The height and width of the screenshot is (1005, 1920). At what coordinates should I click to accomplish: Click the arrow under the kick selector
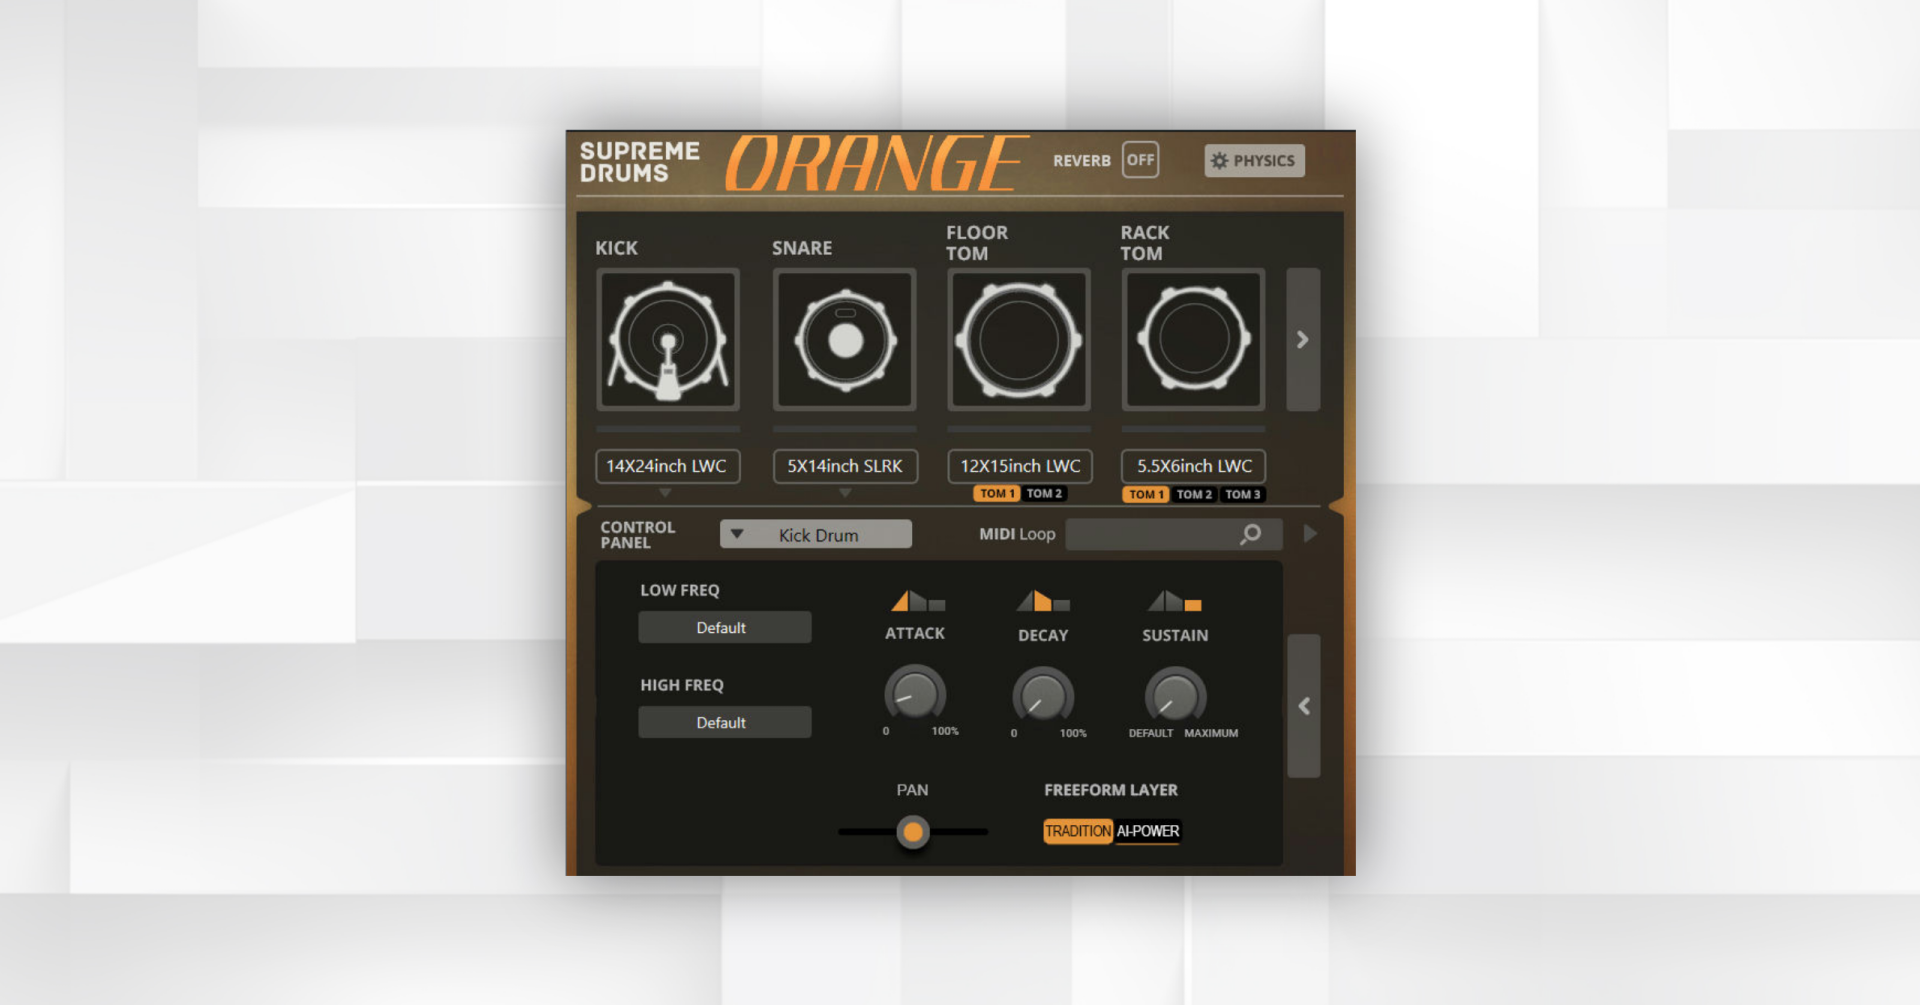[x=665, y=493]
